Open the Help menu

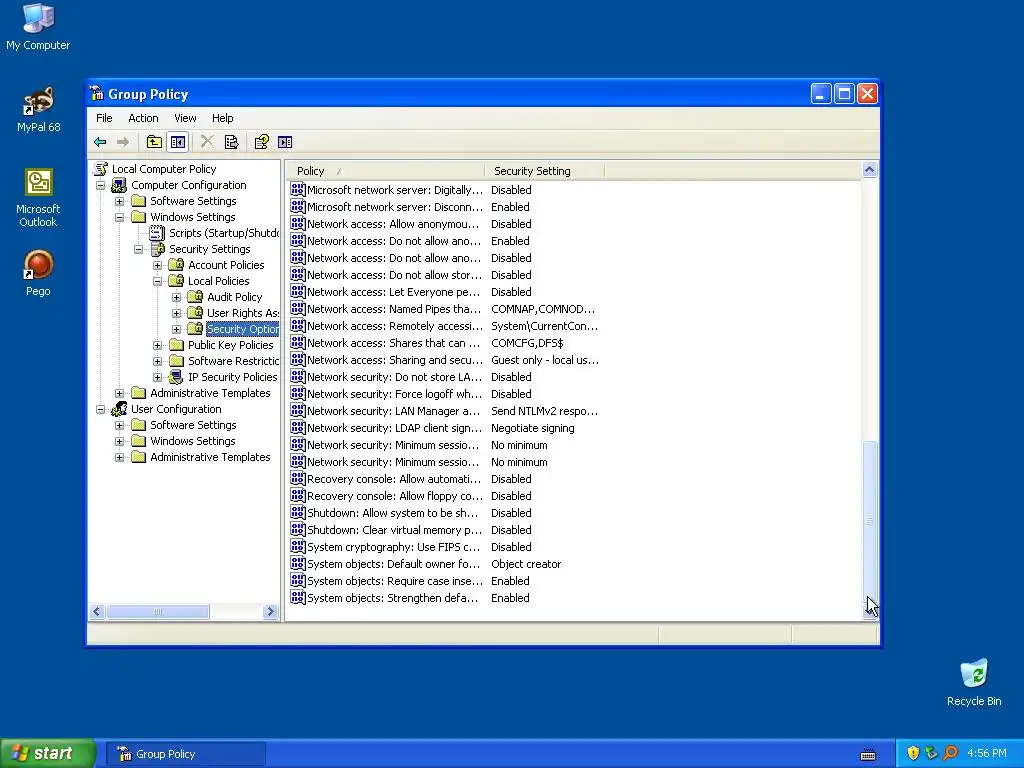pyautogui.click(x=222, y=118)
